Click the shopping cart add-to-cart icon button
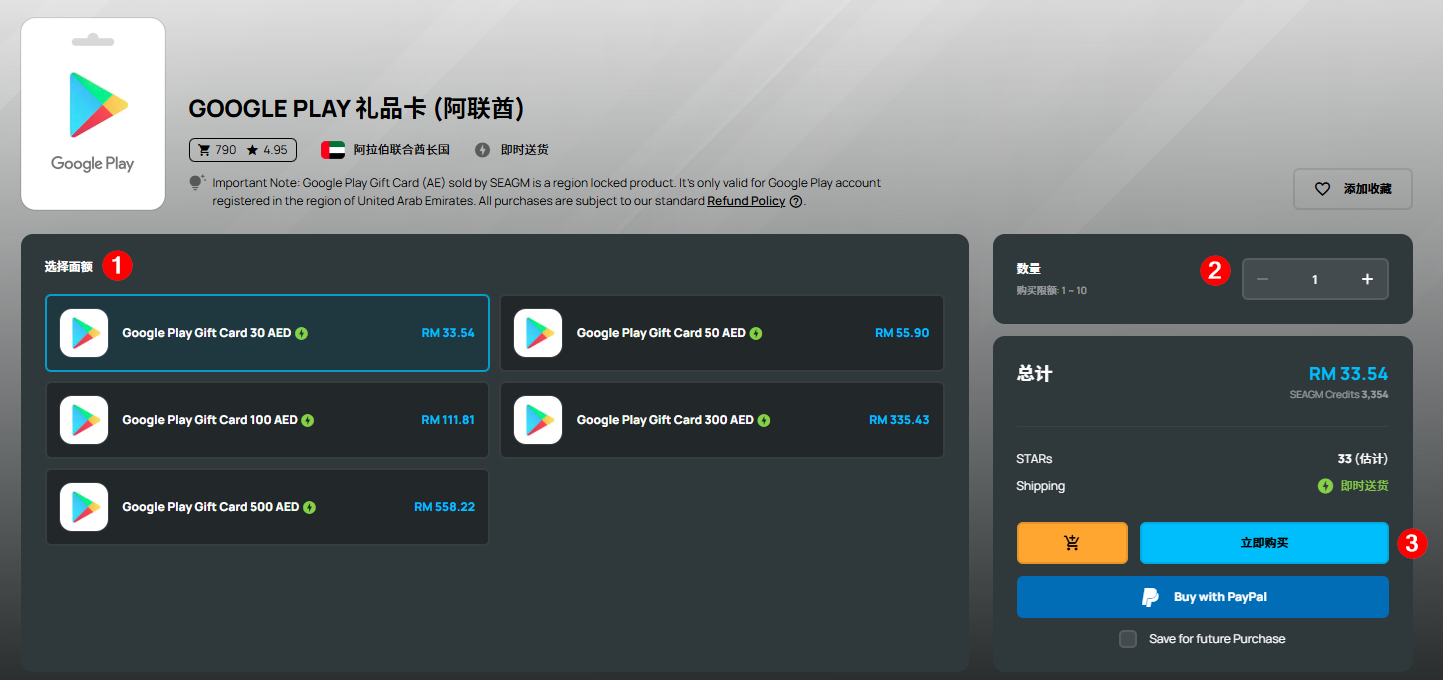This screenshot has width=1443, height=680. click(x=1072, y=543)
